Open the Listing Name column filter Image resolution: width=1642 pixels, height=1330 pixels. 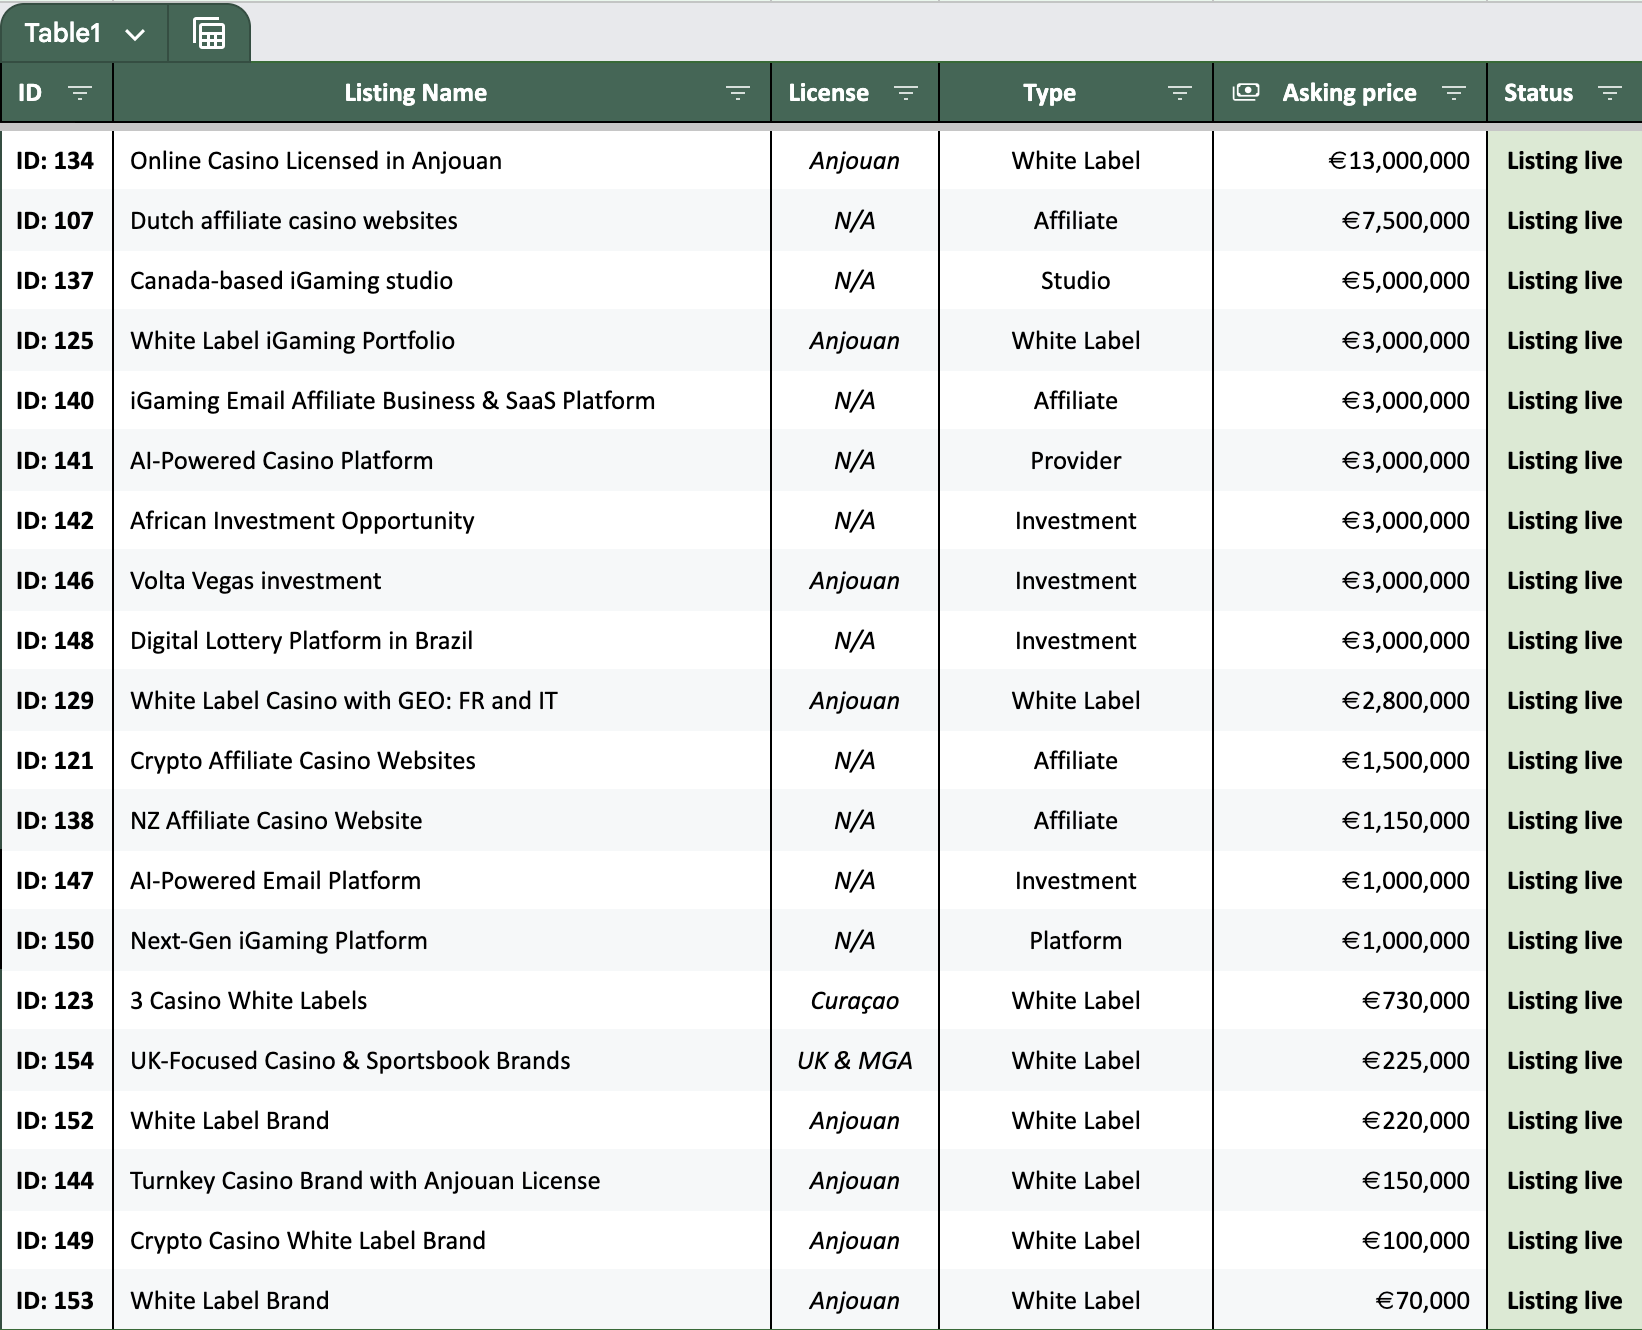tap(737, 93)
